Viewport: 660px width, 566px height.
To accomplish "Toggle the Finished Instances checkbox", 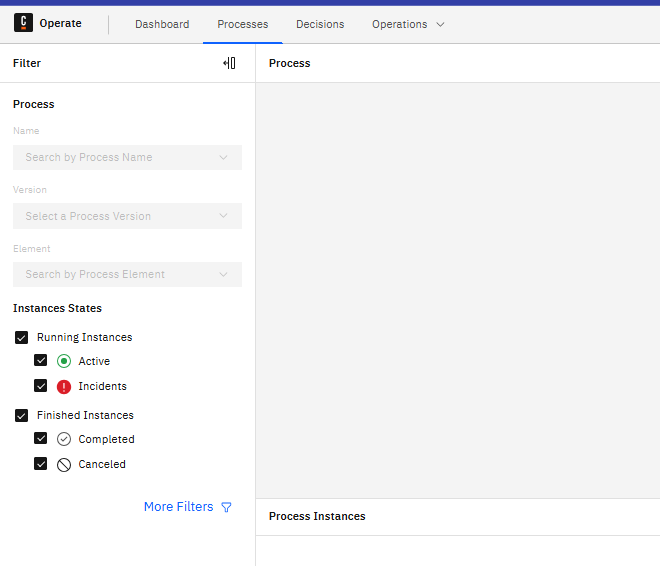I will pos(21,415).
